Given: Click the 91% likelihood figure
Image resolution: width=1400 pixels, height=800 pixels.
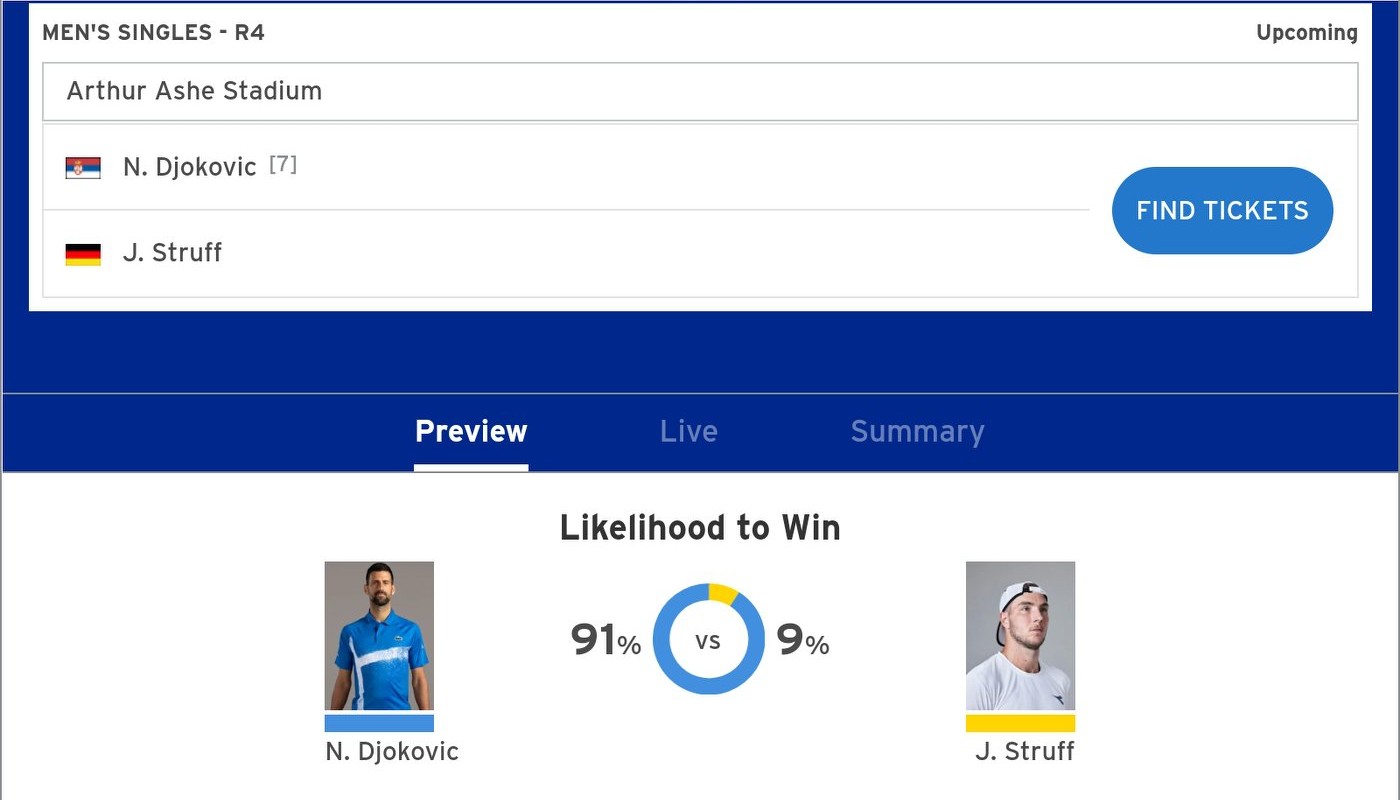Looking at the screenshot, I should tap(605, 641).
